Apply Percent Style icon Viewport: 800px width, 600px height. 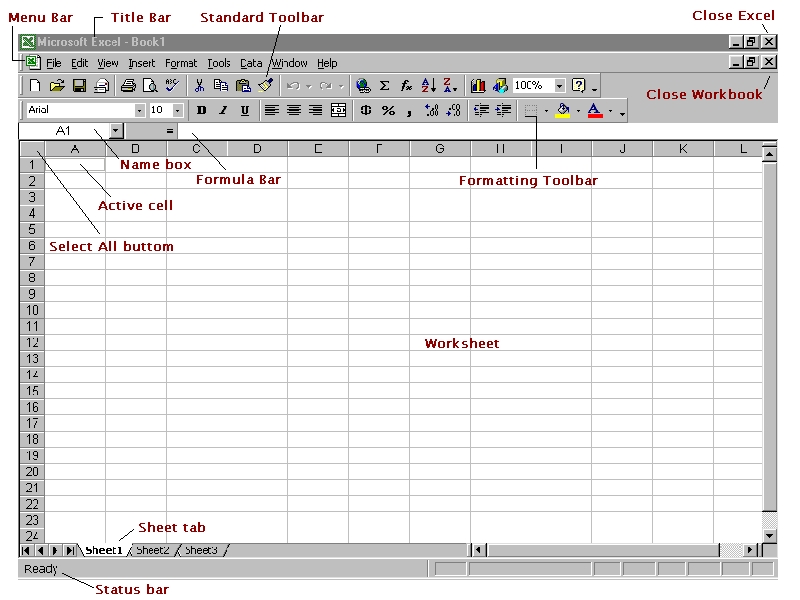tap(388, 110)
